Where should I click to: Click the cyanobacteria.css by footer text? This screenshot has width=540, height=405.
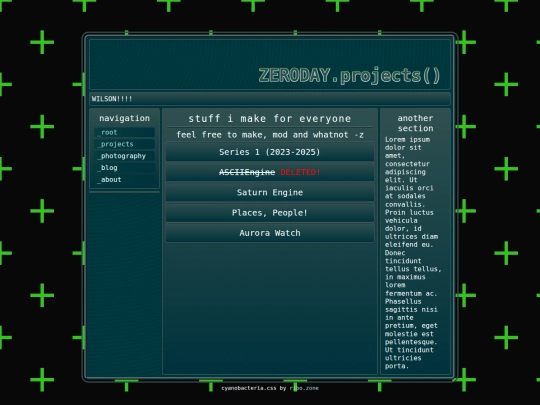point(254,388)
